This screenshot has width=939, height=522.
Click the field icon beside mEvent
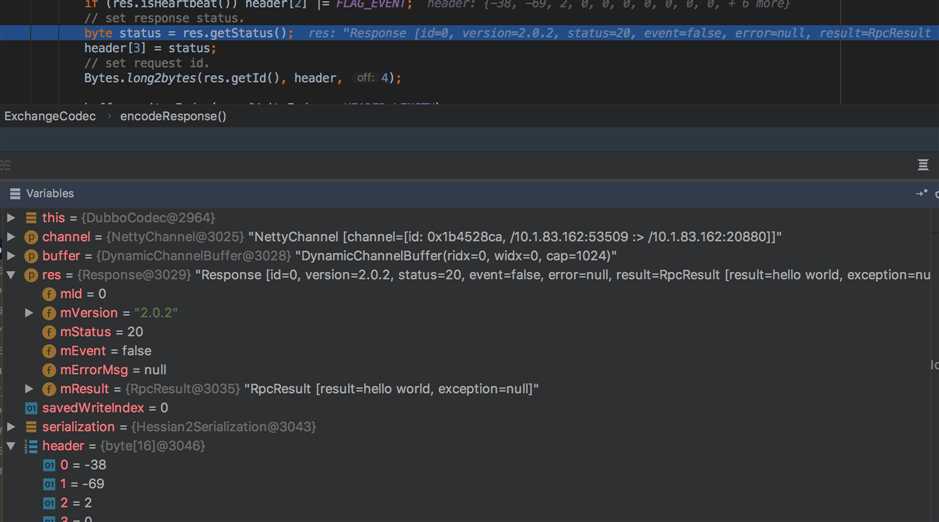pyautogui.click(x=49, y=351)
